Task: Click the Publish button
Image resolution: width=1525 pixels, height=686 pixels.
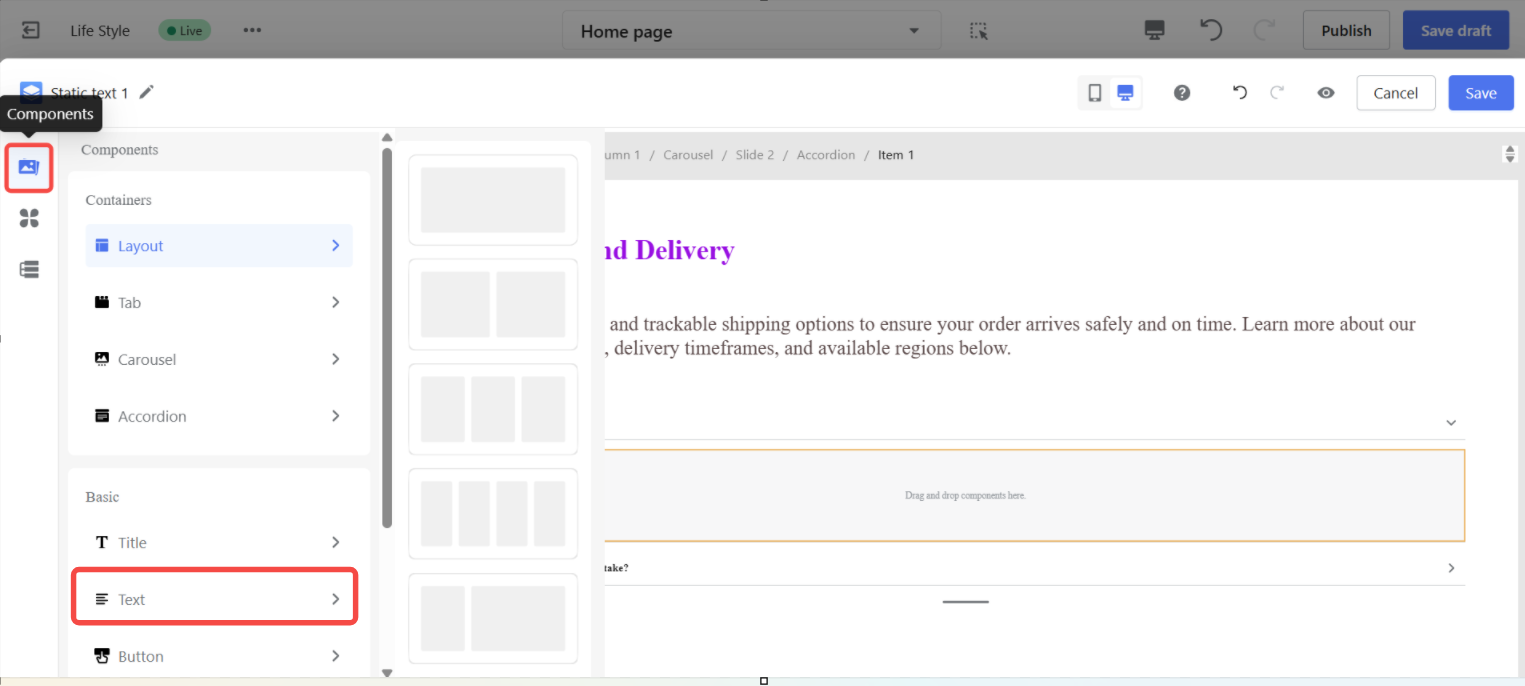Action: pos(1346,30)
